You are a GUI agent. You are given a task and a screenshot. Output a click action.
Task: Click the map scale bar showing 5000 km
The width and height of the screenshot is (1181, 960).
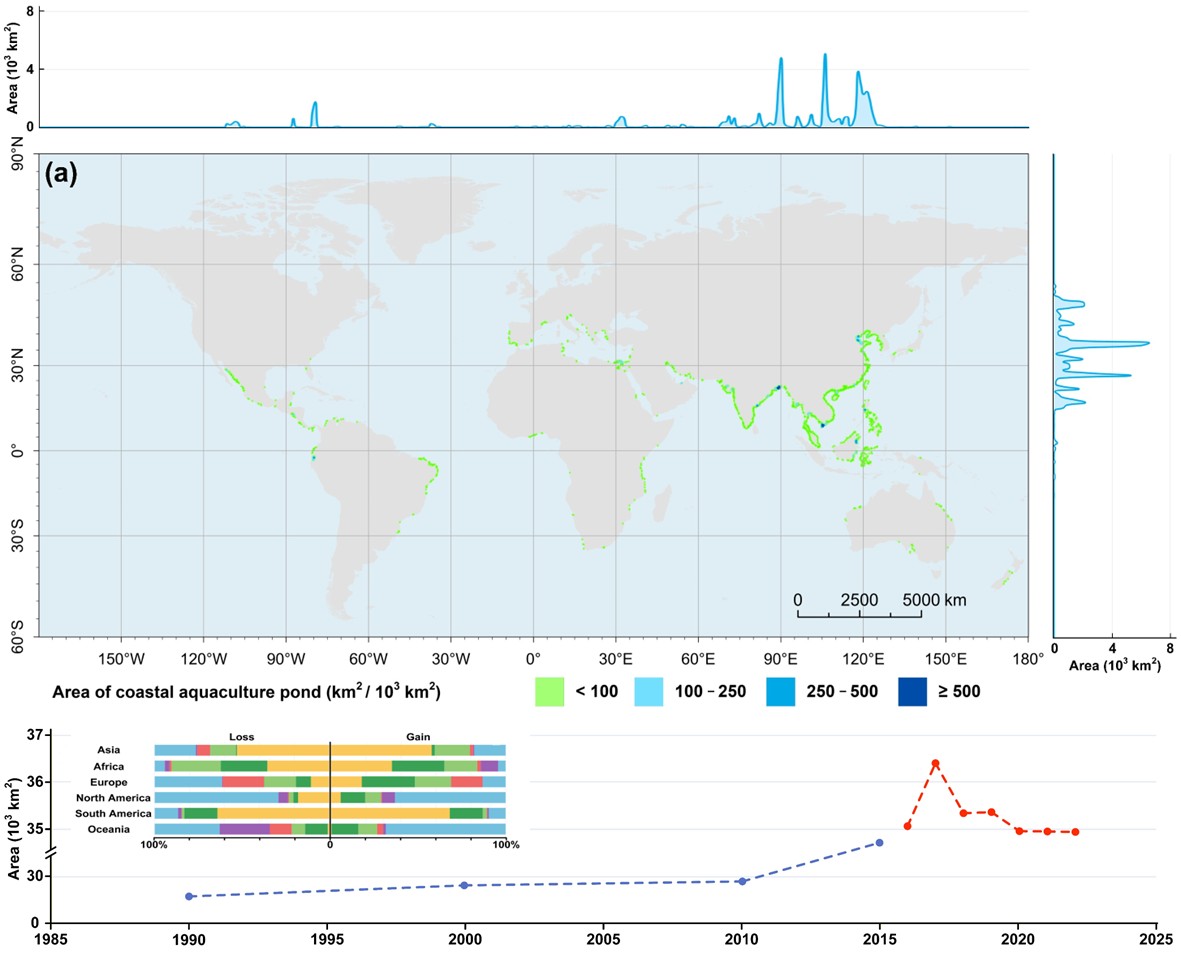pos(858,613)
